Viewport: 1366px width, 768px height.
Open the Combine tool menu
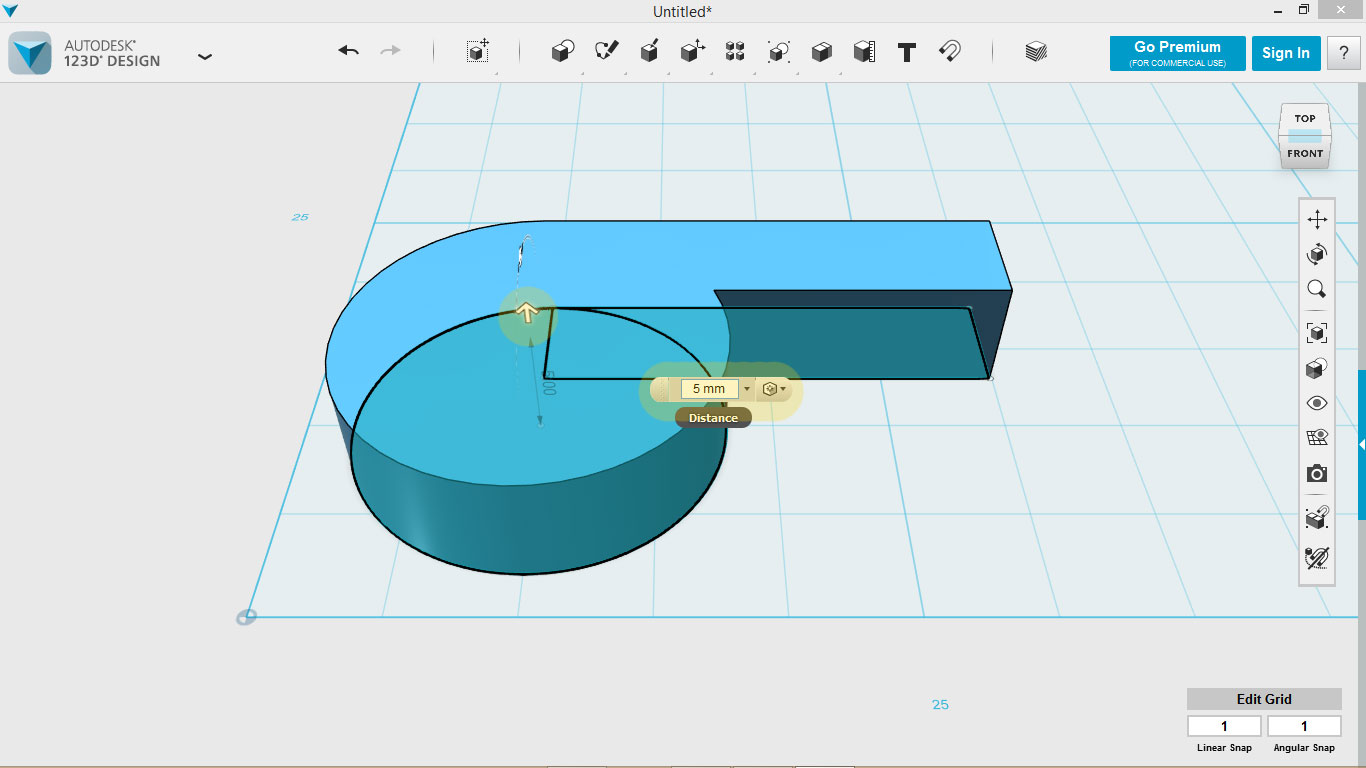click(x=822, y=52)
